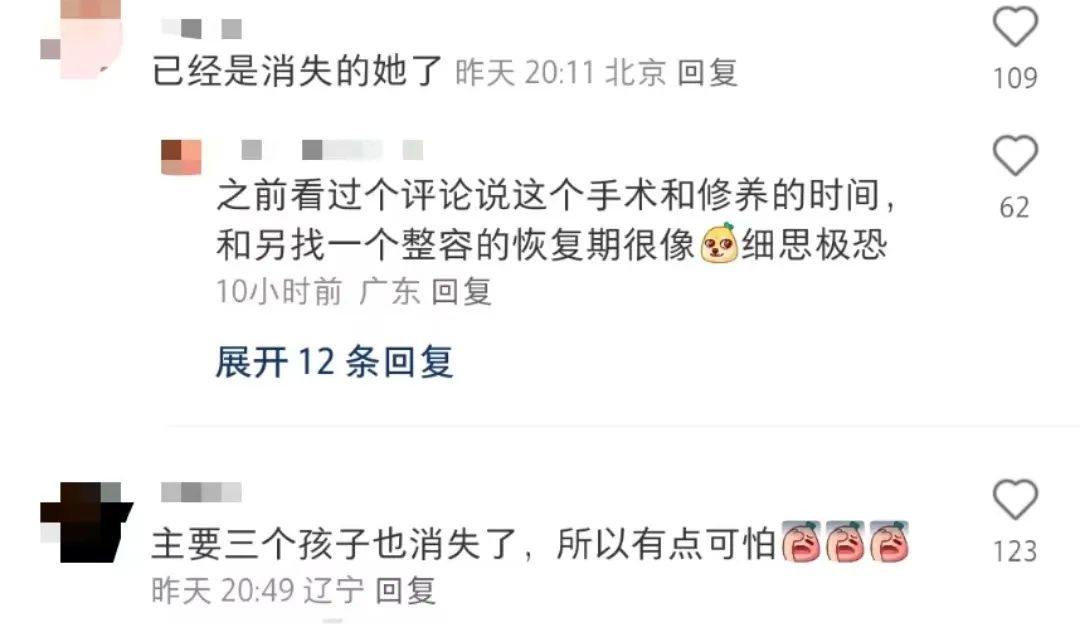
Task: Click the blurred username of the 辽宁 commenter
Action: click(x=201, y=492)
